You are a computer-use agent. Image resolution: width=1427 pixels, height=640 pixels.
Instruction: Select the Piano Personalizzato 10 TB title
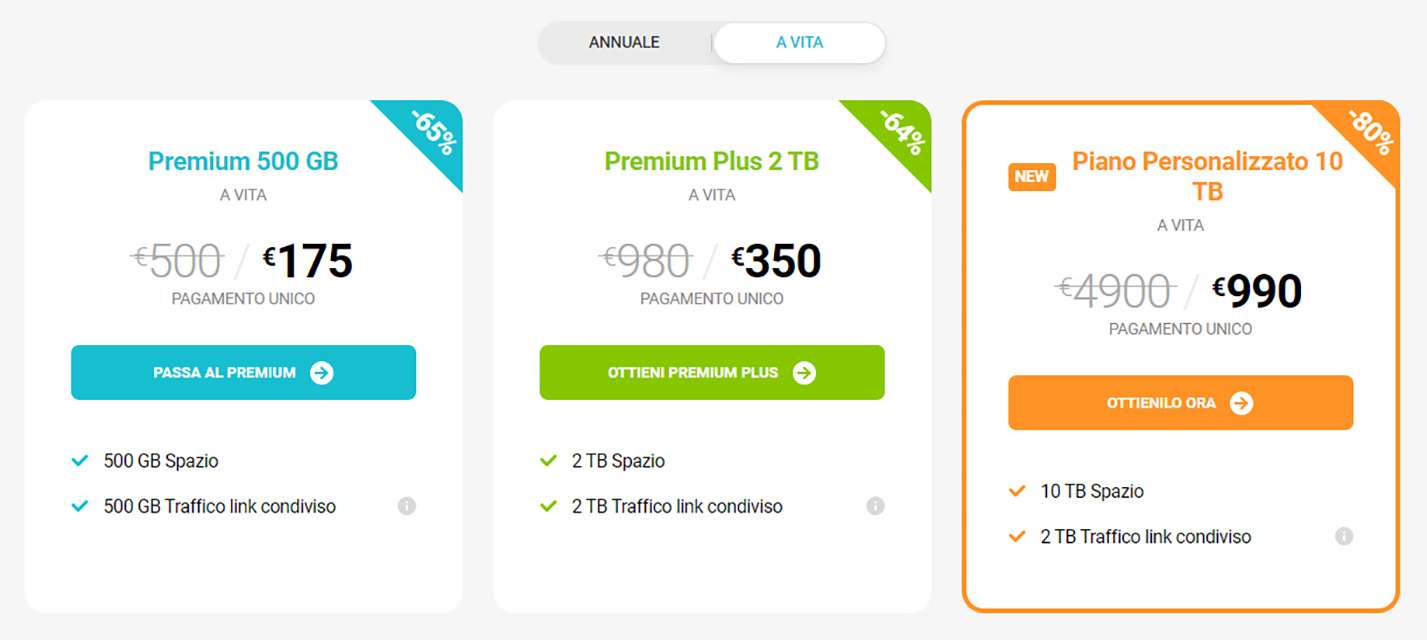pyautogui.click(x=1207, y=176)
